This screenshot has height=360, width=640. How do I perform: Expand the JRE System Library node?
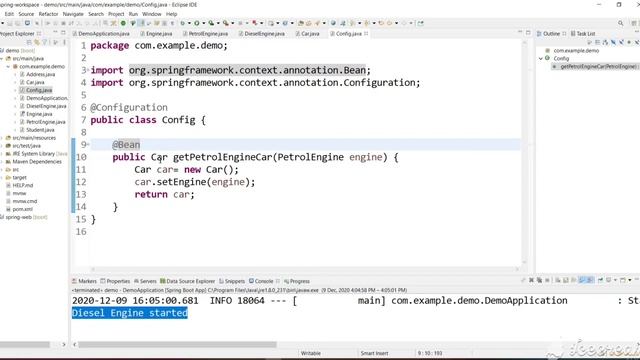click(x=2, y=154)
